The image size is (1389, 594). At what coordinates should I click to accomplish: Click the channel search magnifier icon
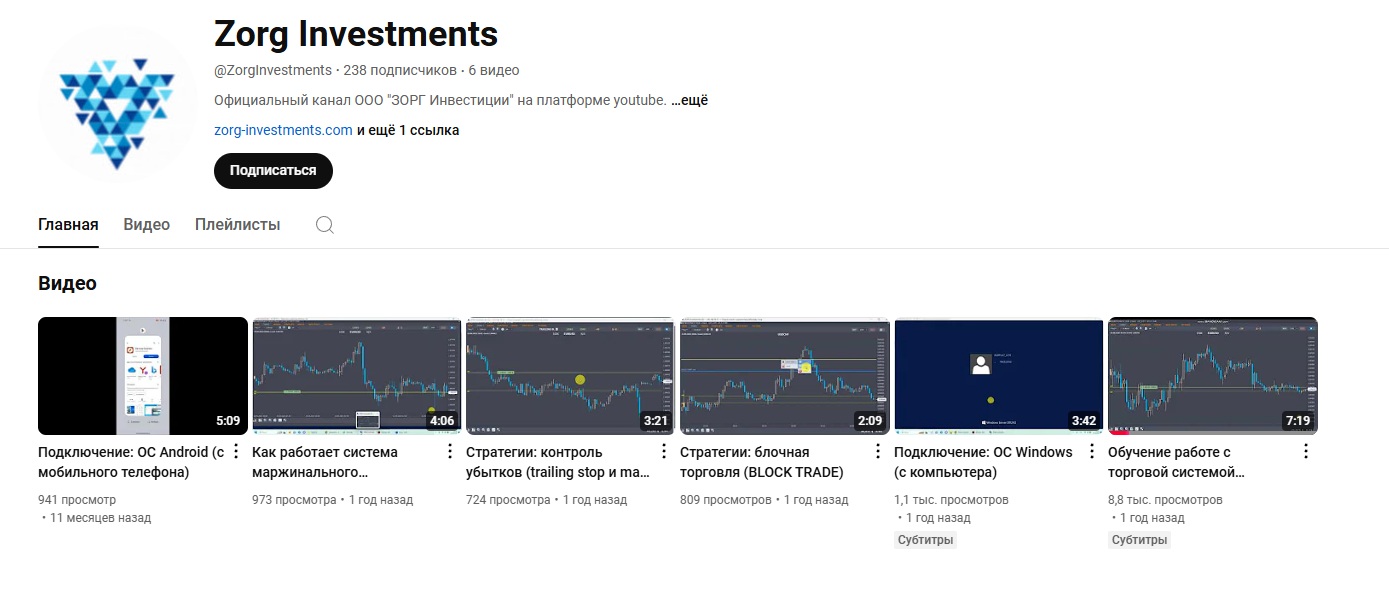click(x=325, y=225)
